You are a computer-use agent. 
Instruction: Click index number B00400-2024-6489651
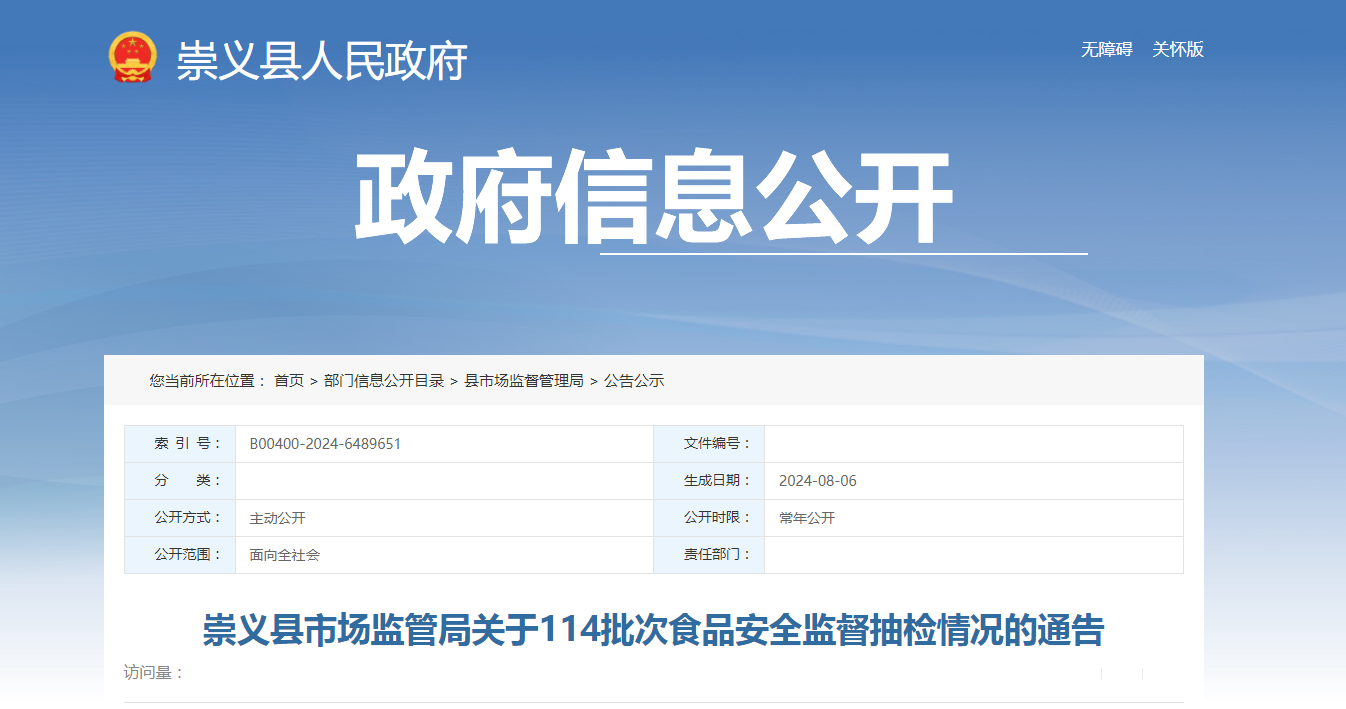coord(325,444)
